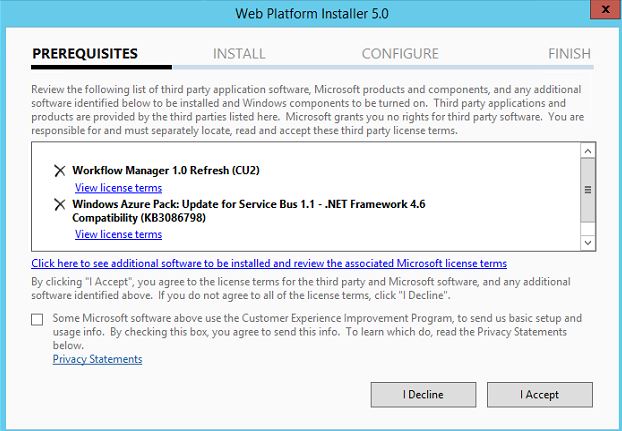Click the I Accept button
622x431 pixels.
point(539,395)
